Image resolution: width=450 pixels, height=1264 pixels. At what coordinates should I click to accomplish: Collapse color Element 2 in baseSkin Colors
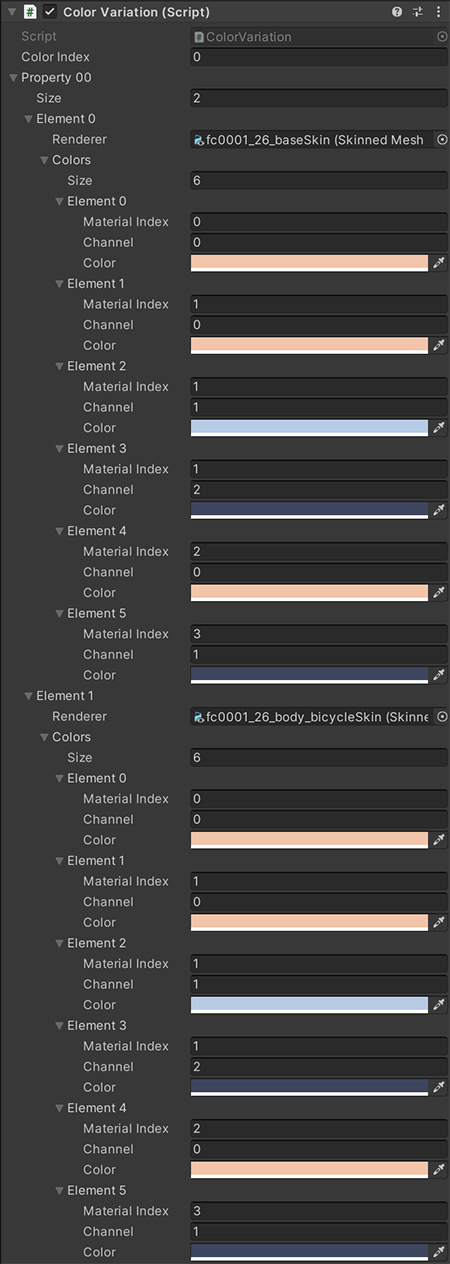59,366
